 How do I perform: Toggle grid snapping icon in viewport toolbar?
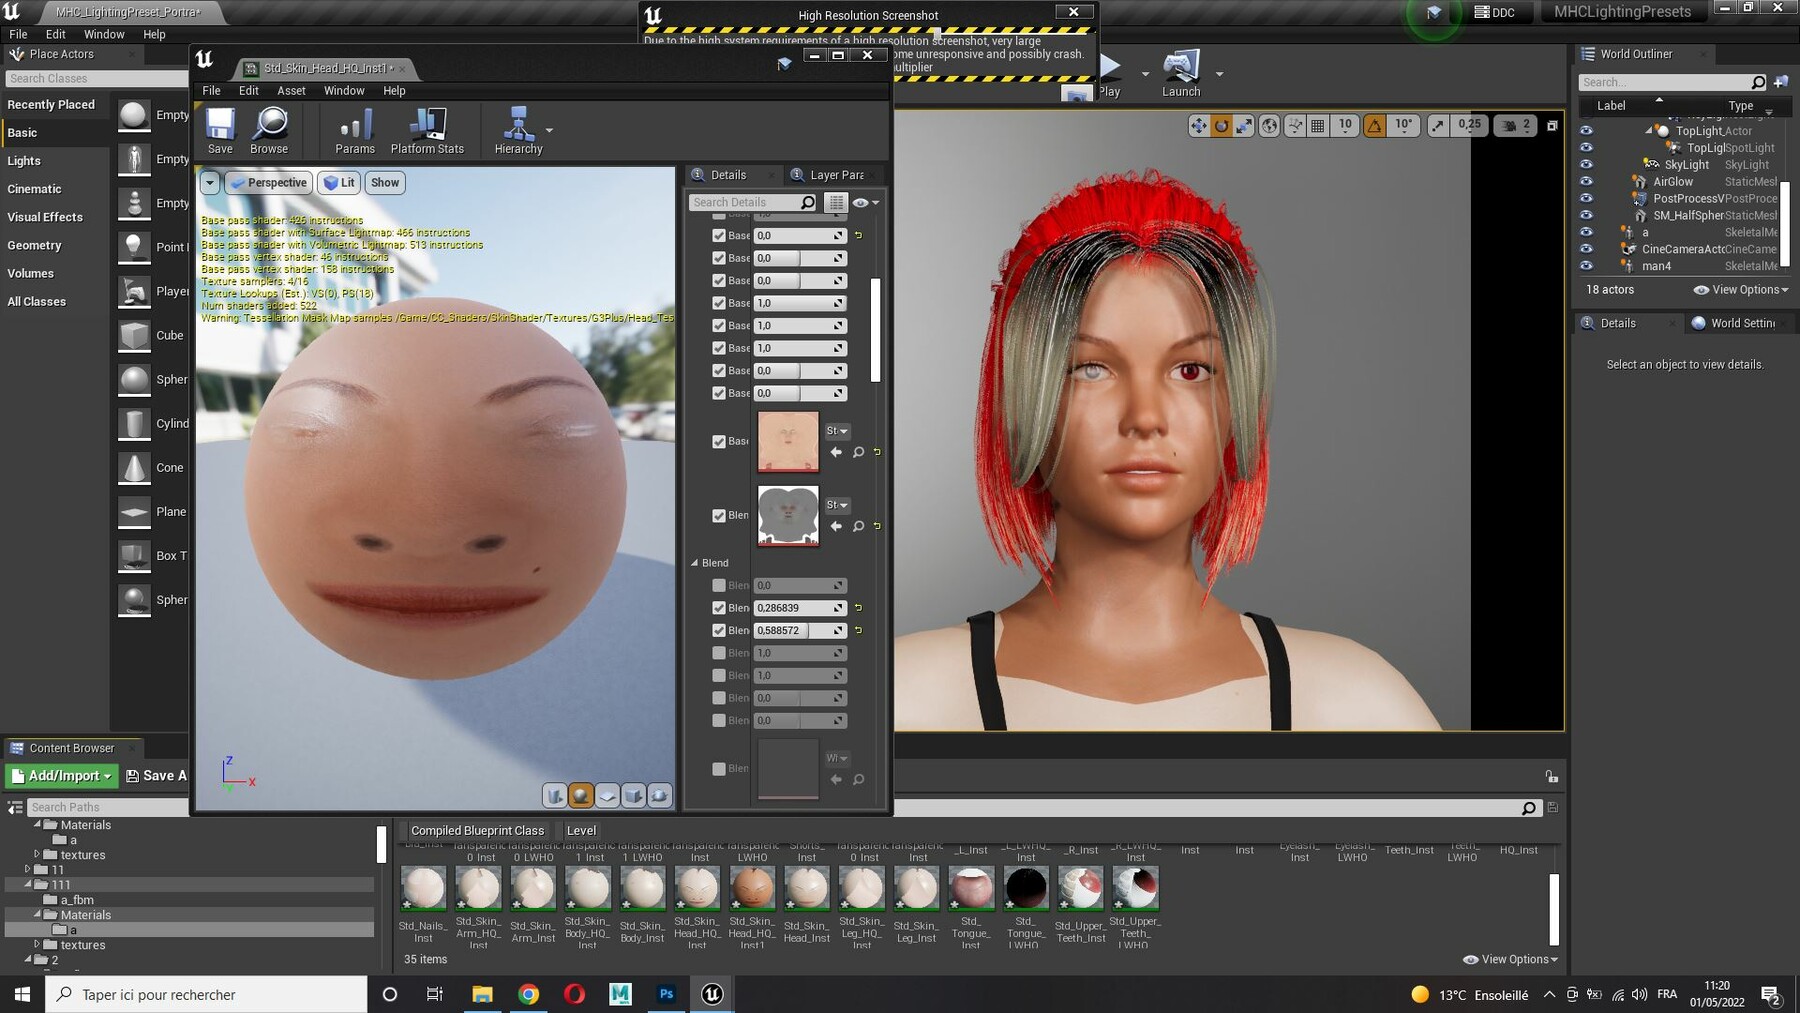tap(1318, 125)
